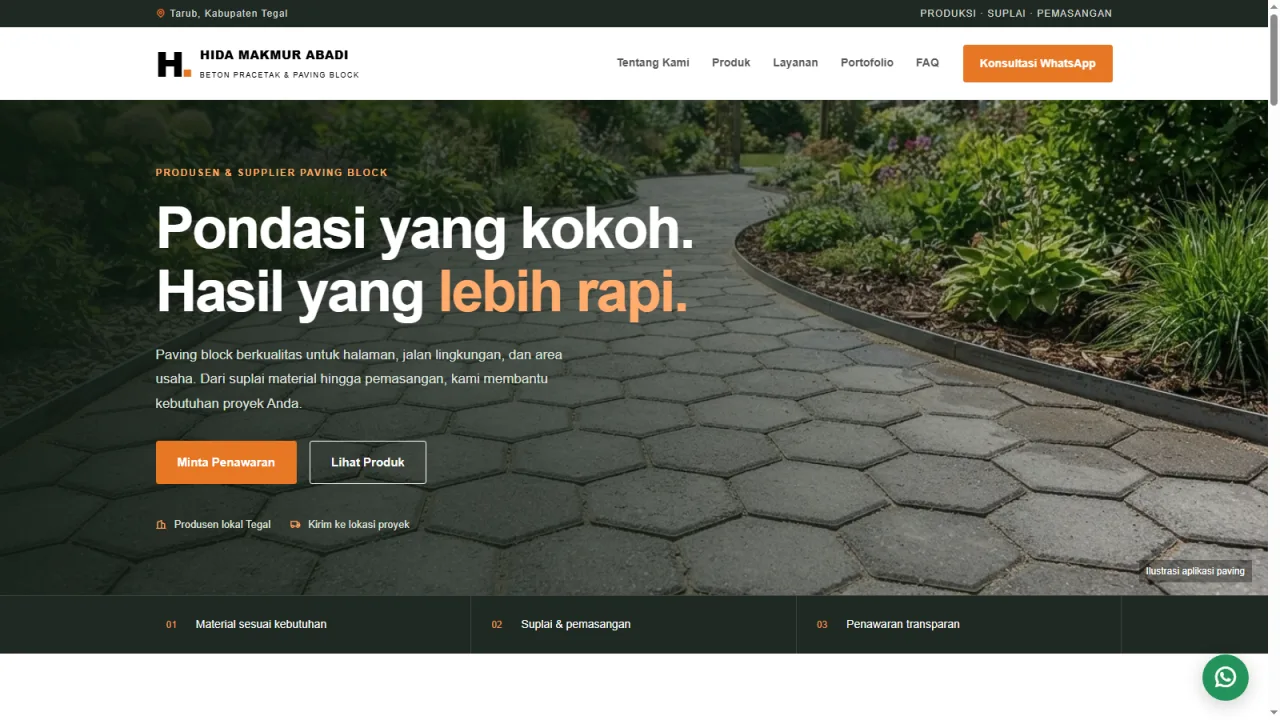Open the Produk navigation item
The image size is (1280, 720).
click(x=731, y=62)
